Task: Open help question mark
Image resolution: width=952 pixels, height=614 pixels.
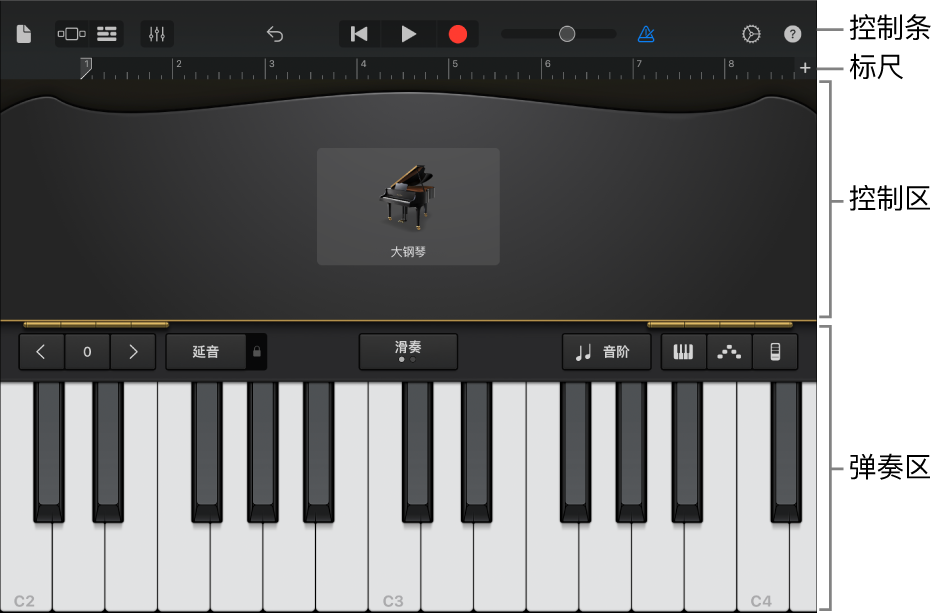Action: tap(792, 34)
